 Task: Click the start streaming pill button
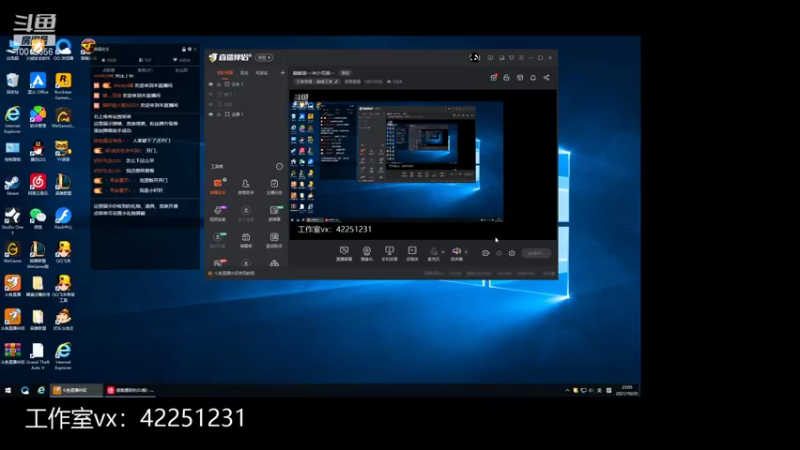536,253
